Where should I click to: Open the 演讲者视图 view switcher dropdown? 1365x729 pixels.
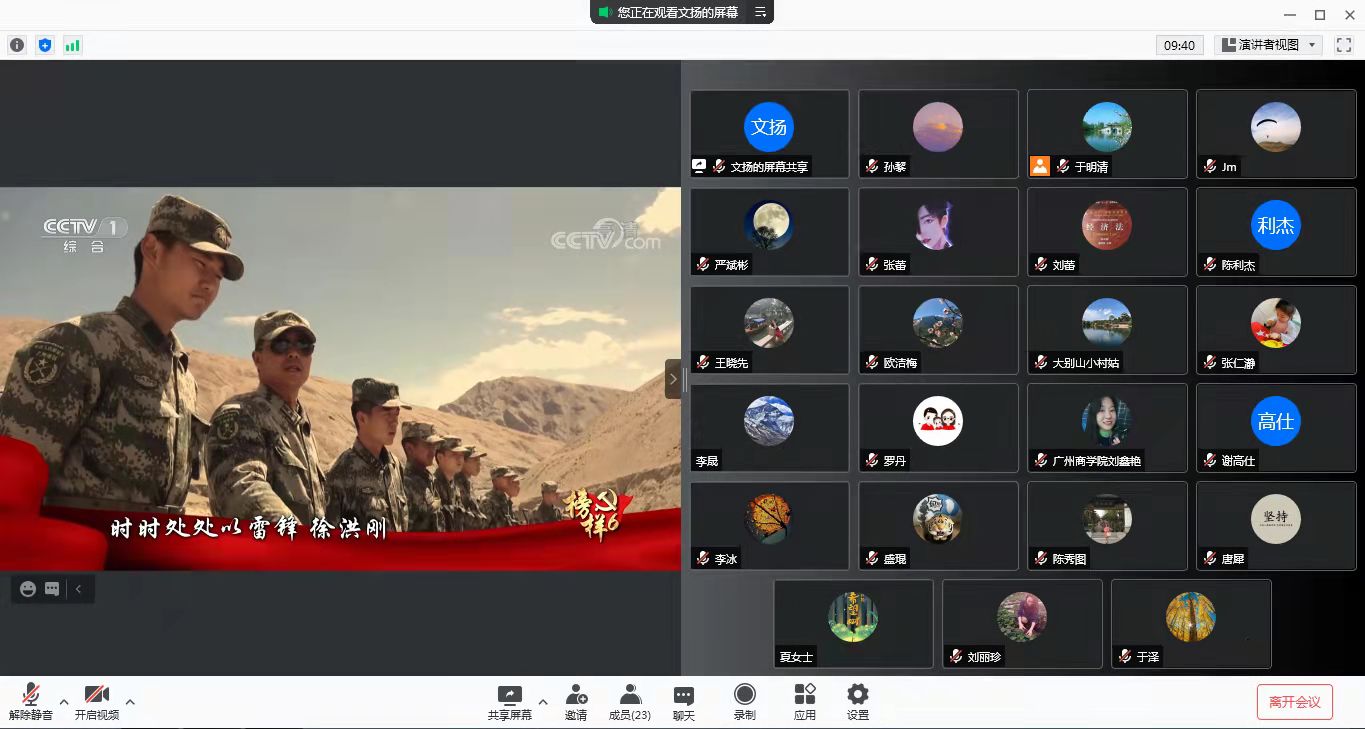[1268, 45]
